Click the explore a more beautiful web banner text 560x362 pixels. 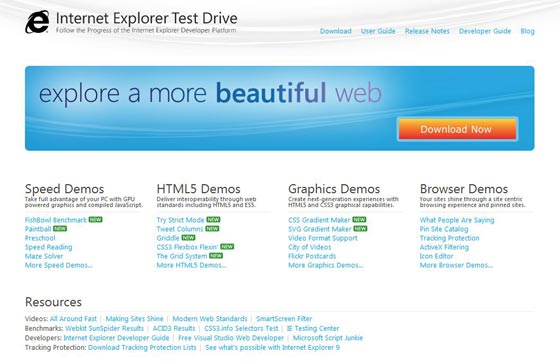(x=210, y=93)
